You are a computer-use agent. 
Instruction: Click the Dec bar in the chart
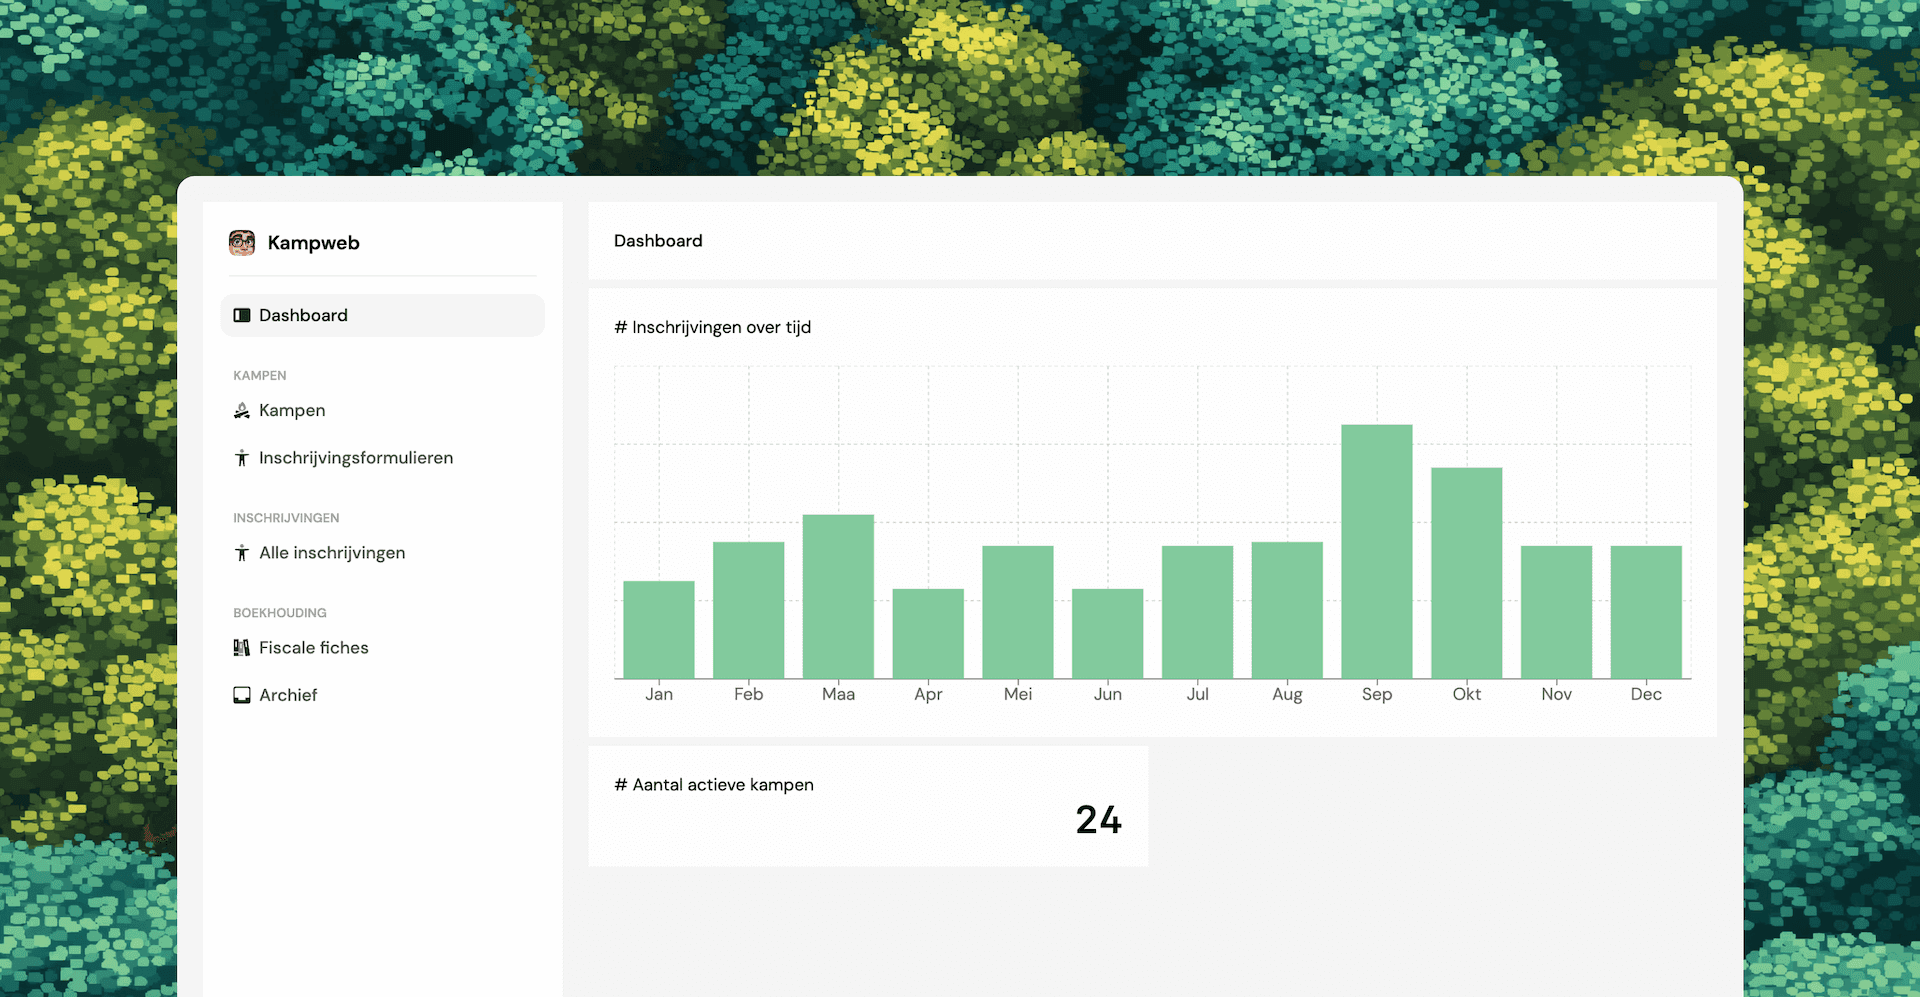coord(1645,612)
